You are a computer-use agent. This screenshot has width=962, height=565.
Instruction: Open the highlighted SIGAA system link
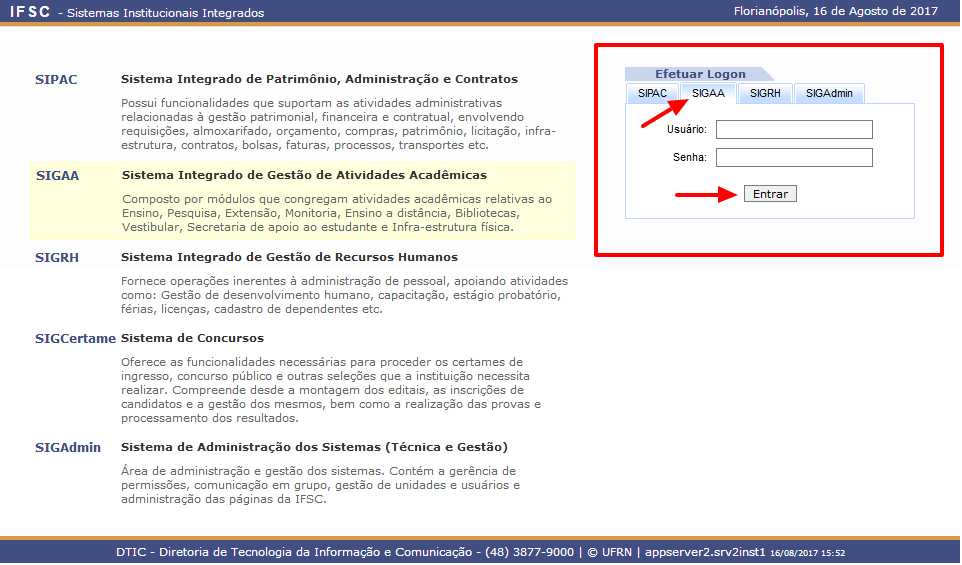pyautogui.click(x=57, y=175)
